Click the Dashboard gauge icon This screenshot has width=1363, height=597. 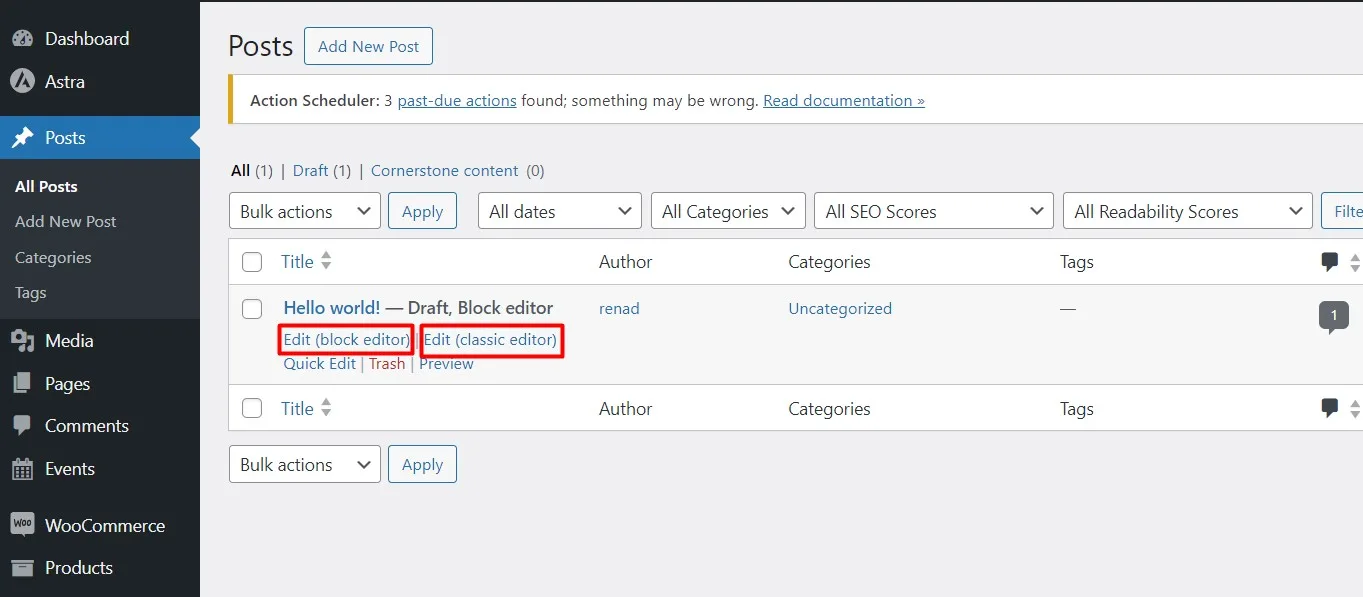(x=22, y=39)
